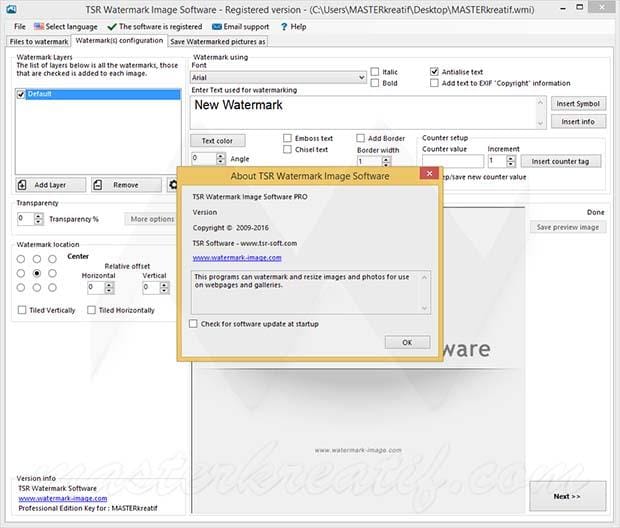Maximize the TSR Watermark window
The height and width of the screenshot is (528, 620).
point(580,7)
